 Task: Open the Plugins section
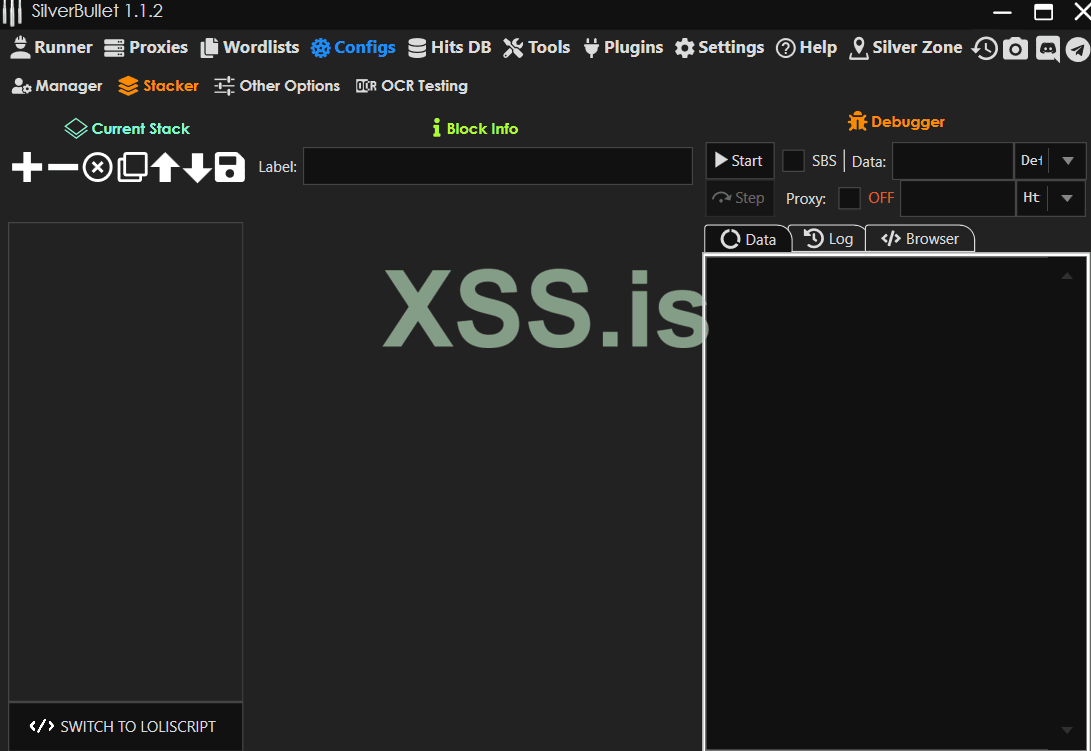point(623,47)
